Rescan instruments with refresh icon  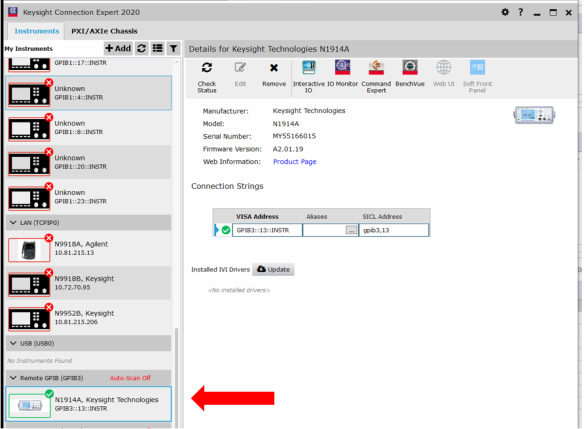point(142,48)
